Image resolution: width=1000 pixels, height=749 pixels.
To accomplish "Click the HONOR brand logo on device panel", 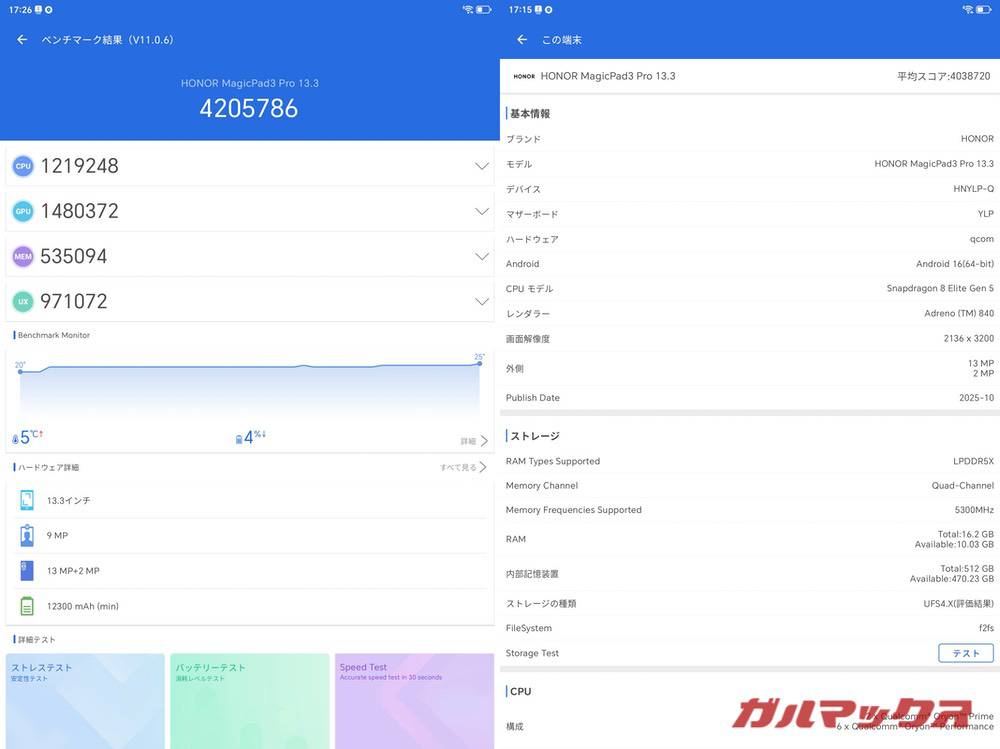I will (x=524, y=75).
